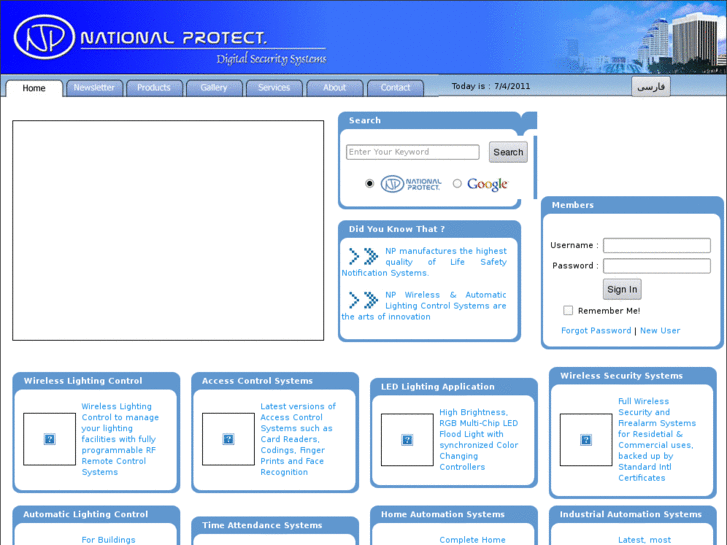
Task: Click the 'Today is : 7/4/2011' date text
Action: pyautogui.click(x=491, y=86)
